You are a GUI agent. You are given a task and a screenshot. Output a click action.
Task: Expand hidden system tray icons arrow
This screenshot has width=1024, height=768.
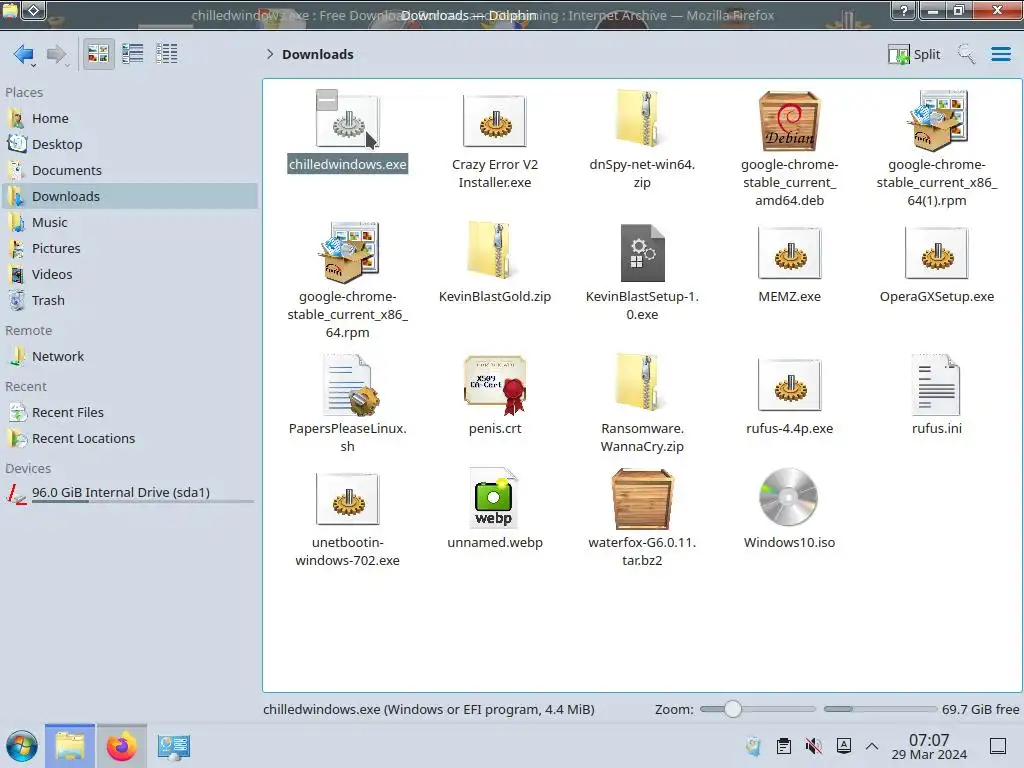pyautogui.click(x=872, y=746)
